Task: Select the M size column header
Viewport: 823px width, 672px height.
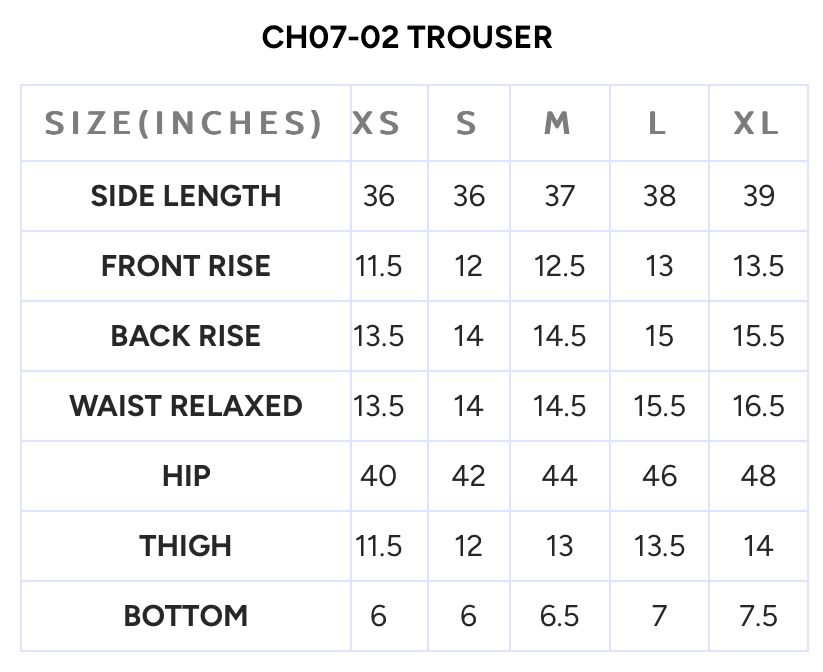Action: tap(558, 123)
